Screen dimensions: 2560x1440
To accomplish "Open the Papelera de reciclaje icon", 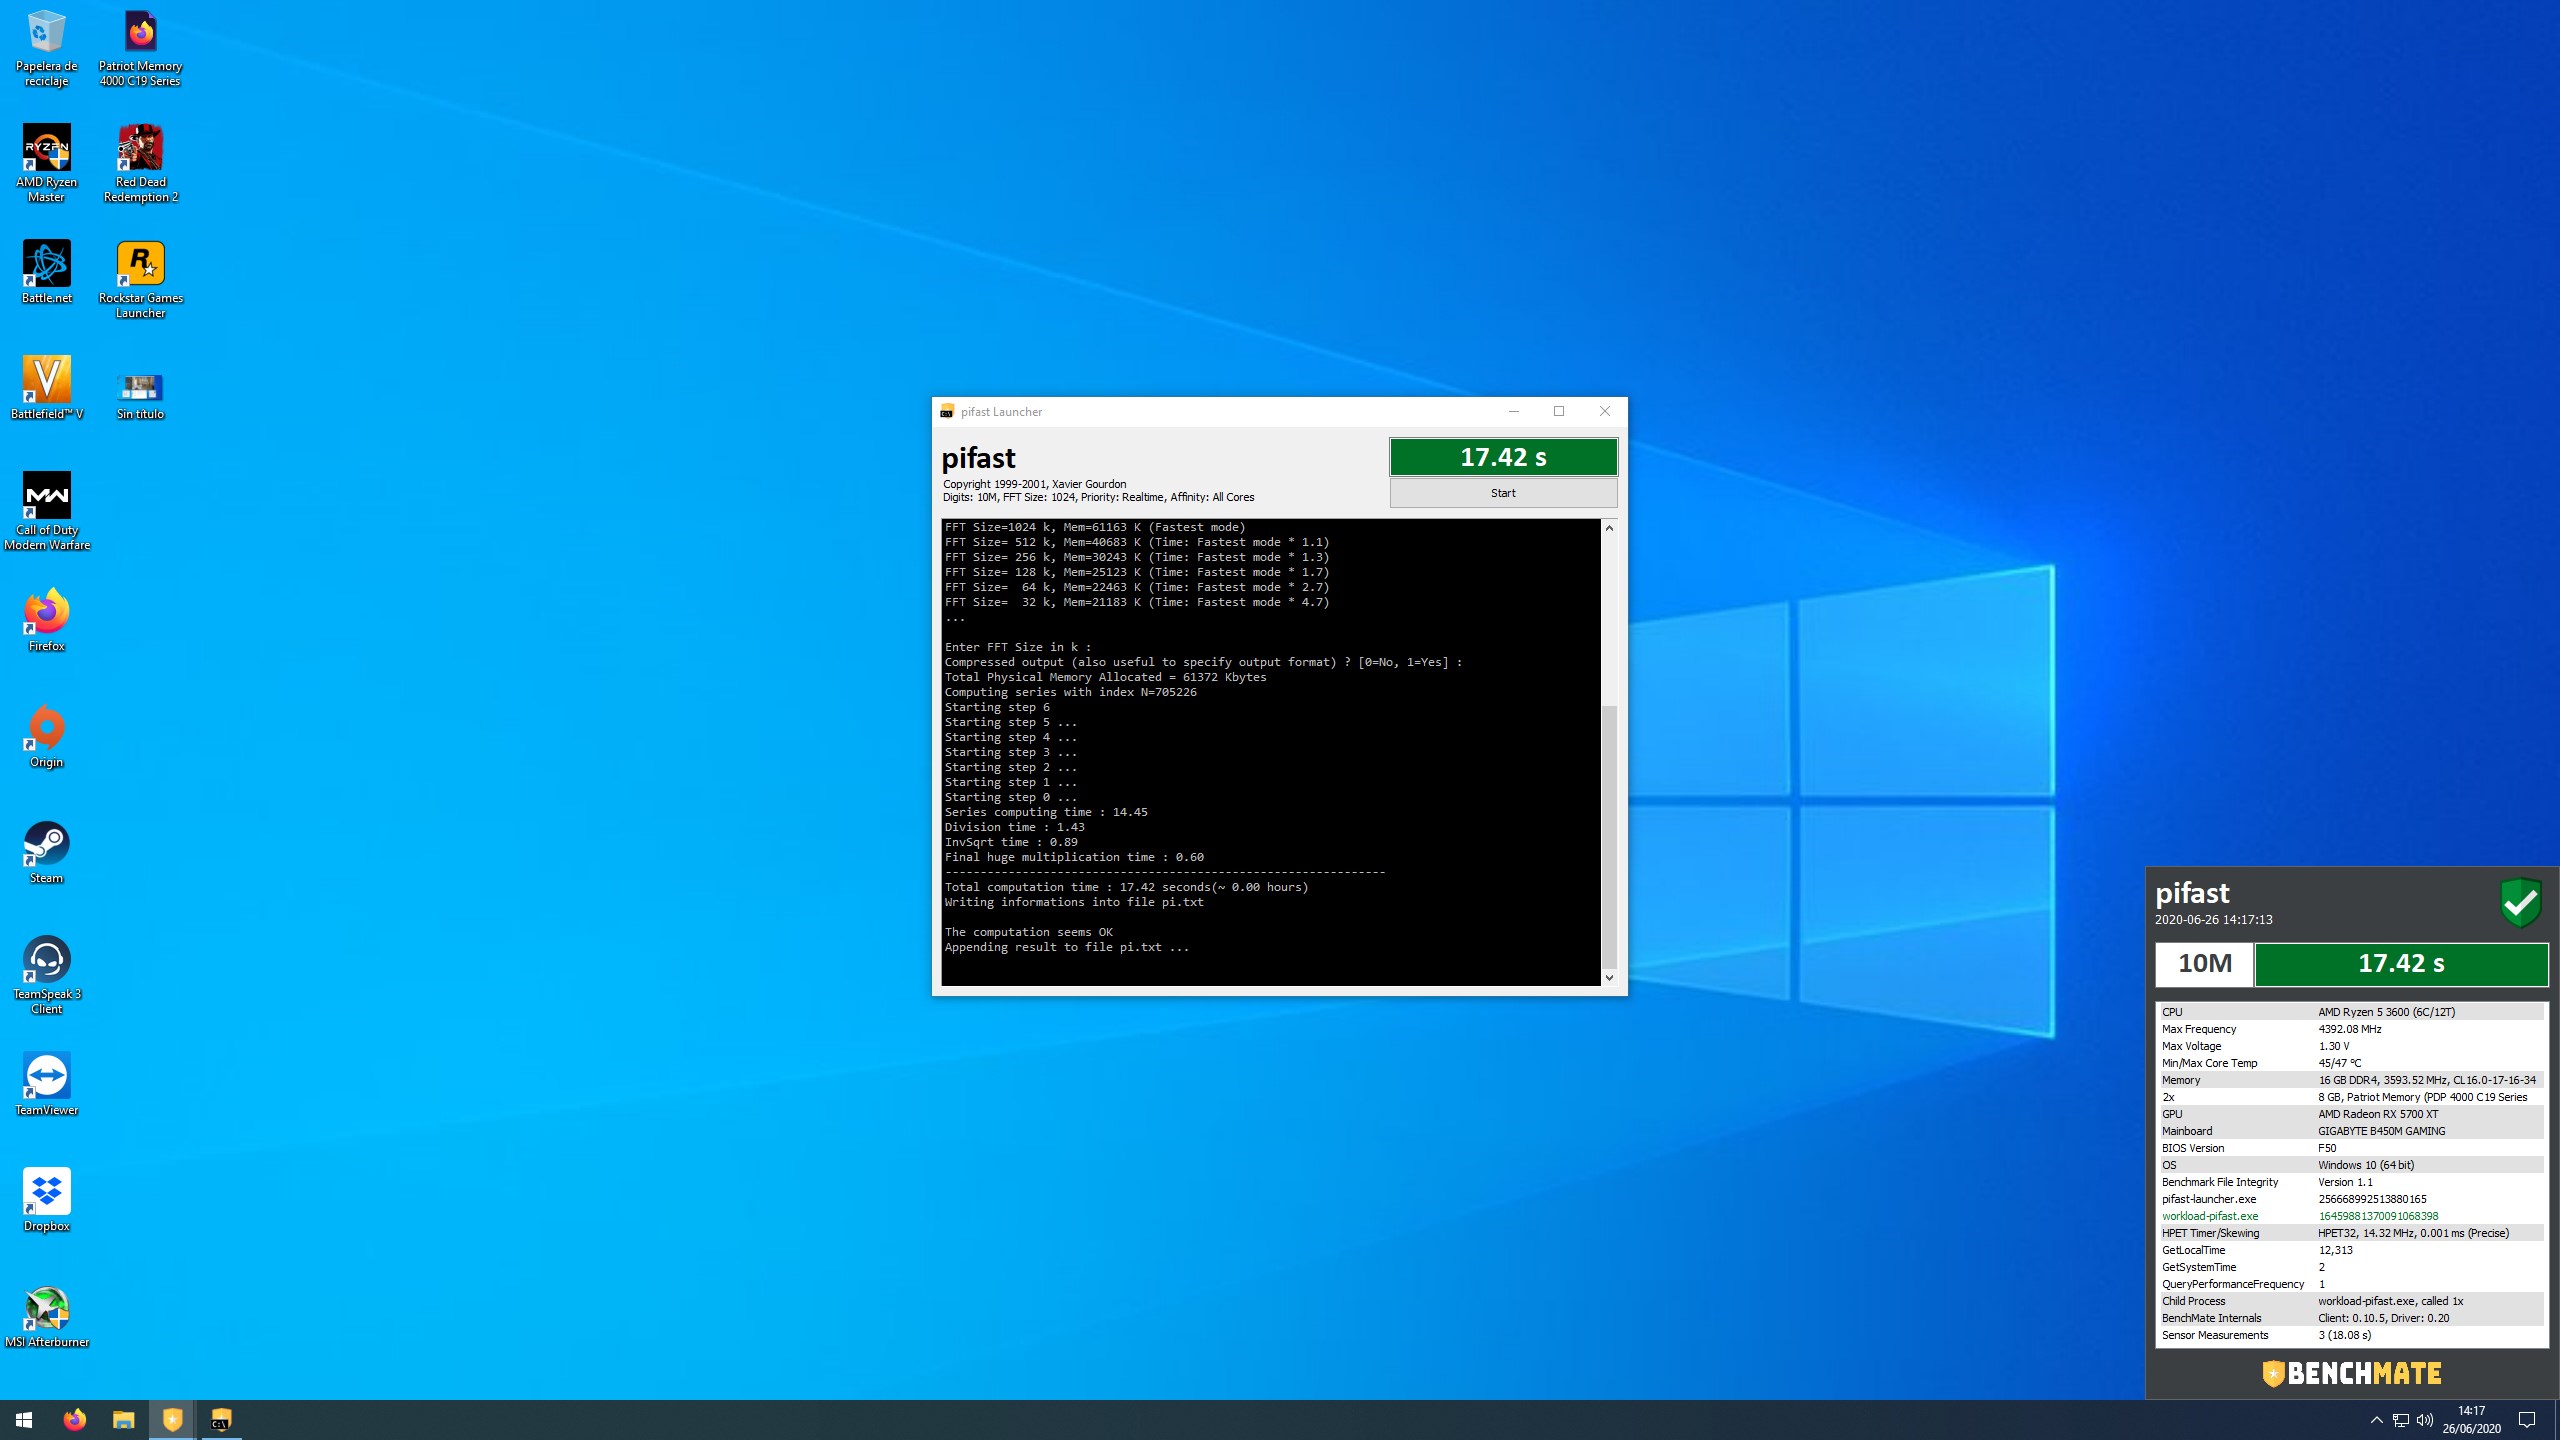I will 46,48.
